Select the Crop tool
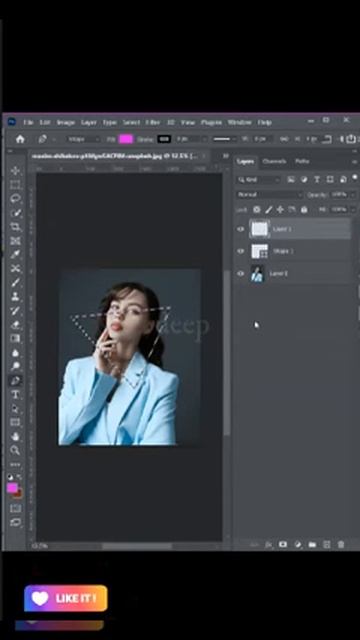This screenshot has height=640, width=360. (16, 227)
